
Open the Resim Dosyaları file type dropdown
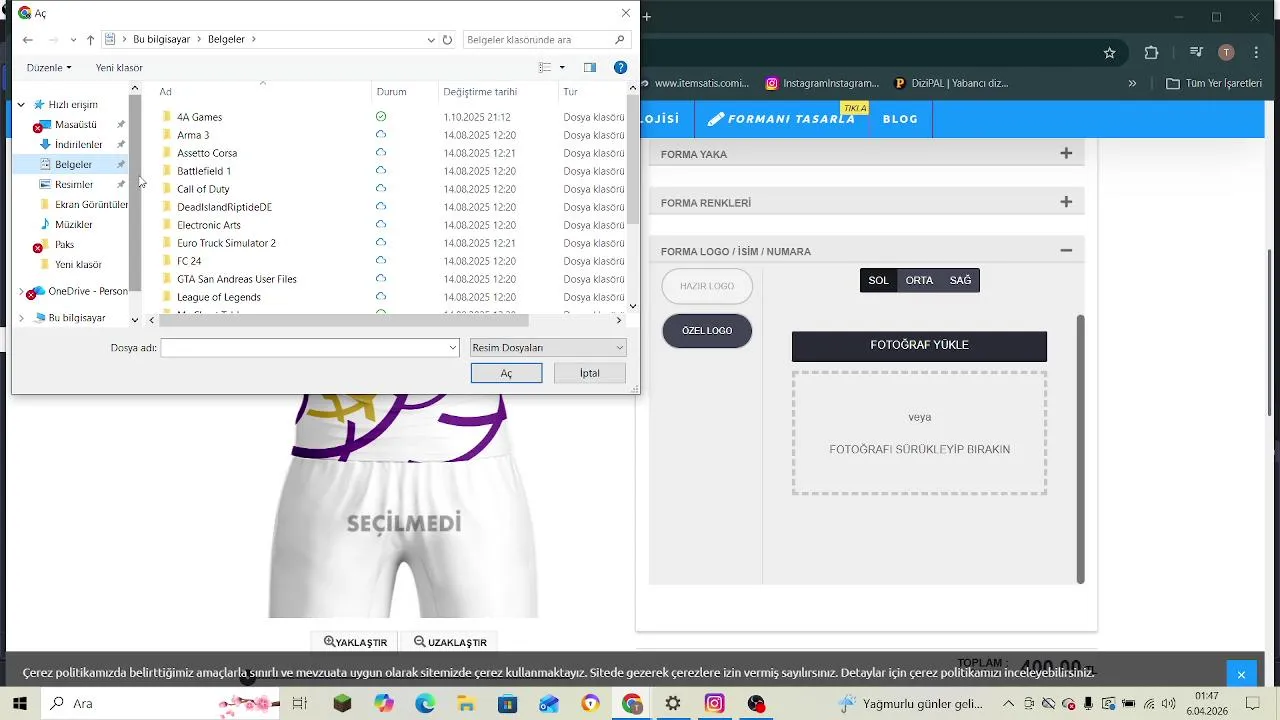tap(548, 348)
